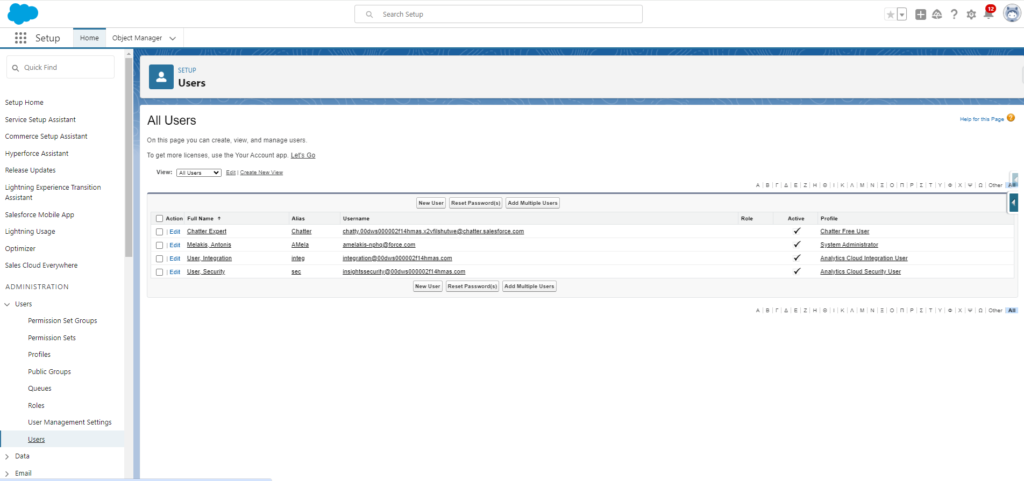1024x481 pixels.
Task: Click the top New User button
Action: pyautogui.click(x=431, y=203)
